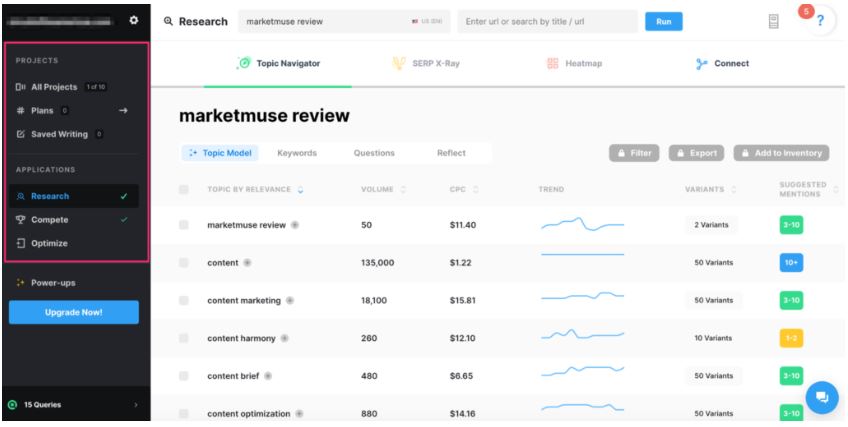The width and height of the screenshot is (848, 427).
Task: Open the help question mark icon
Action: pyautogui.click(x=820, y=22)
